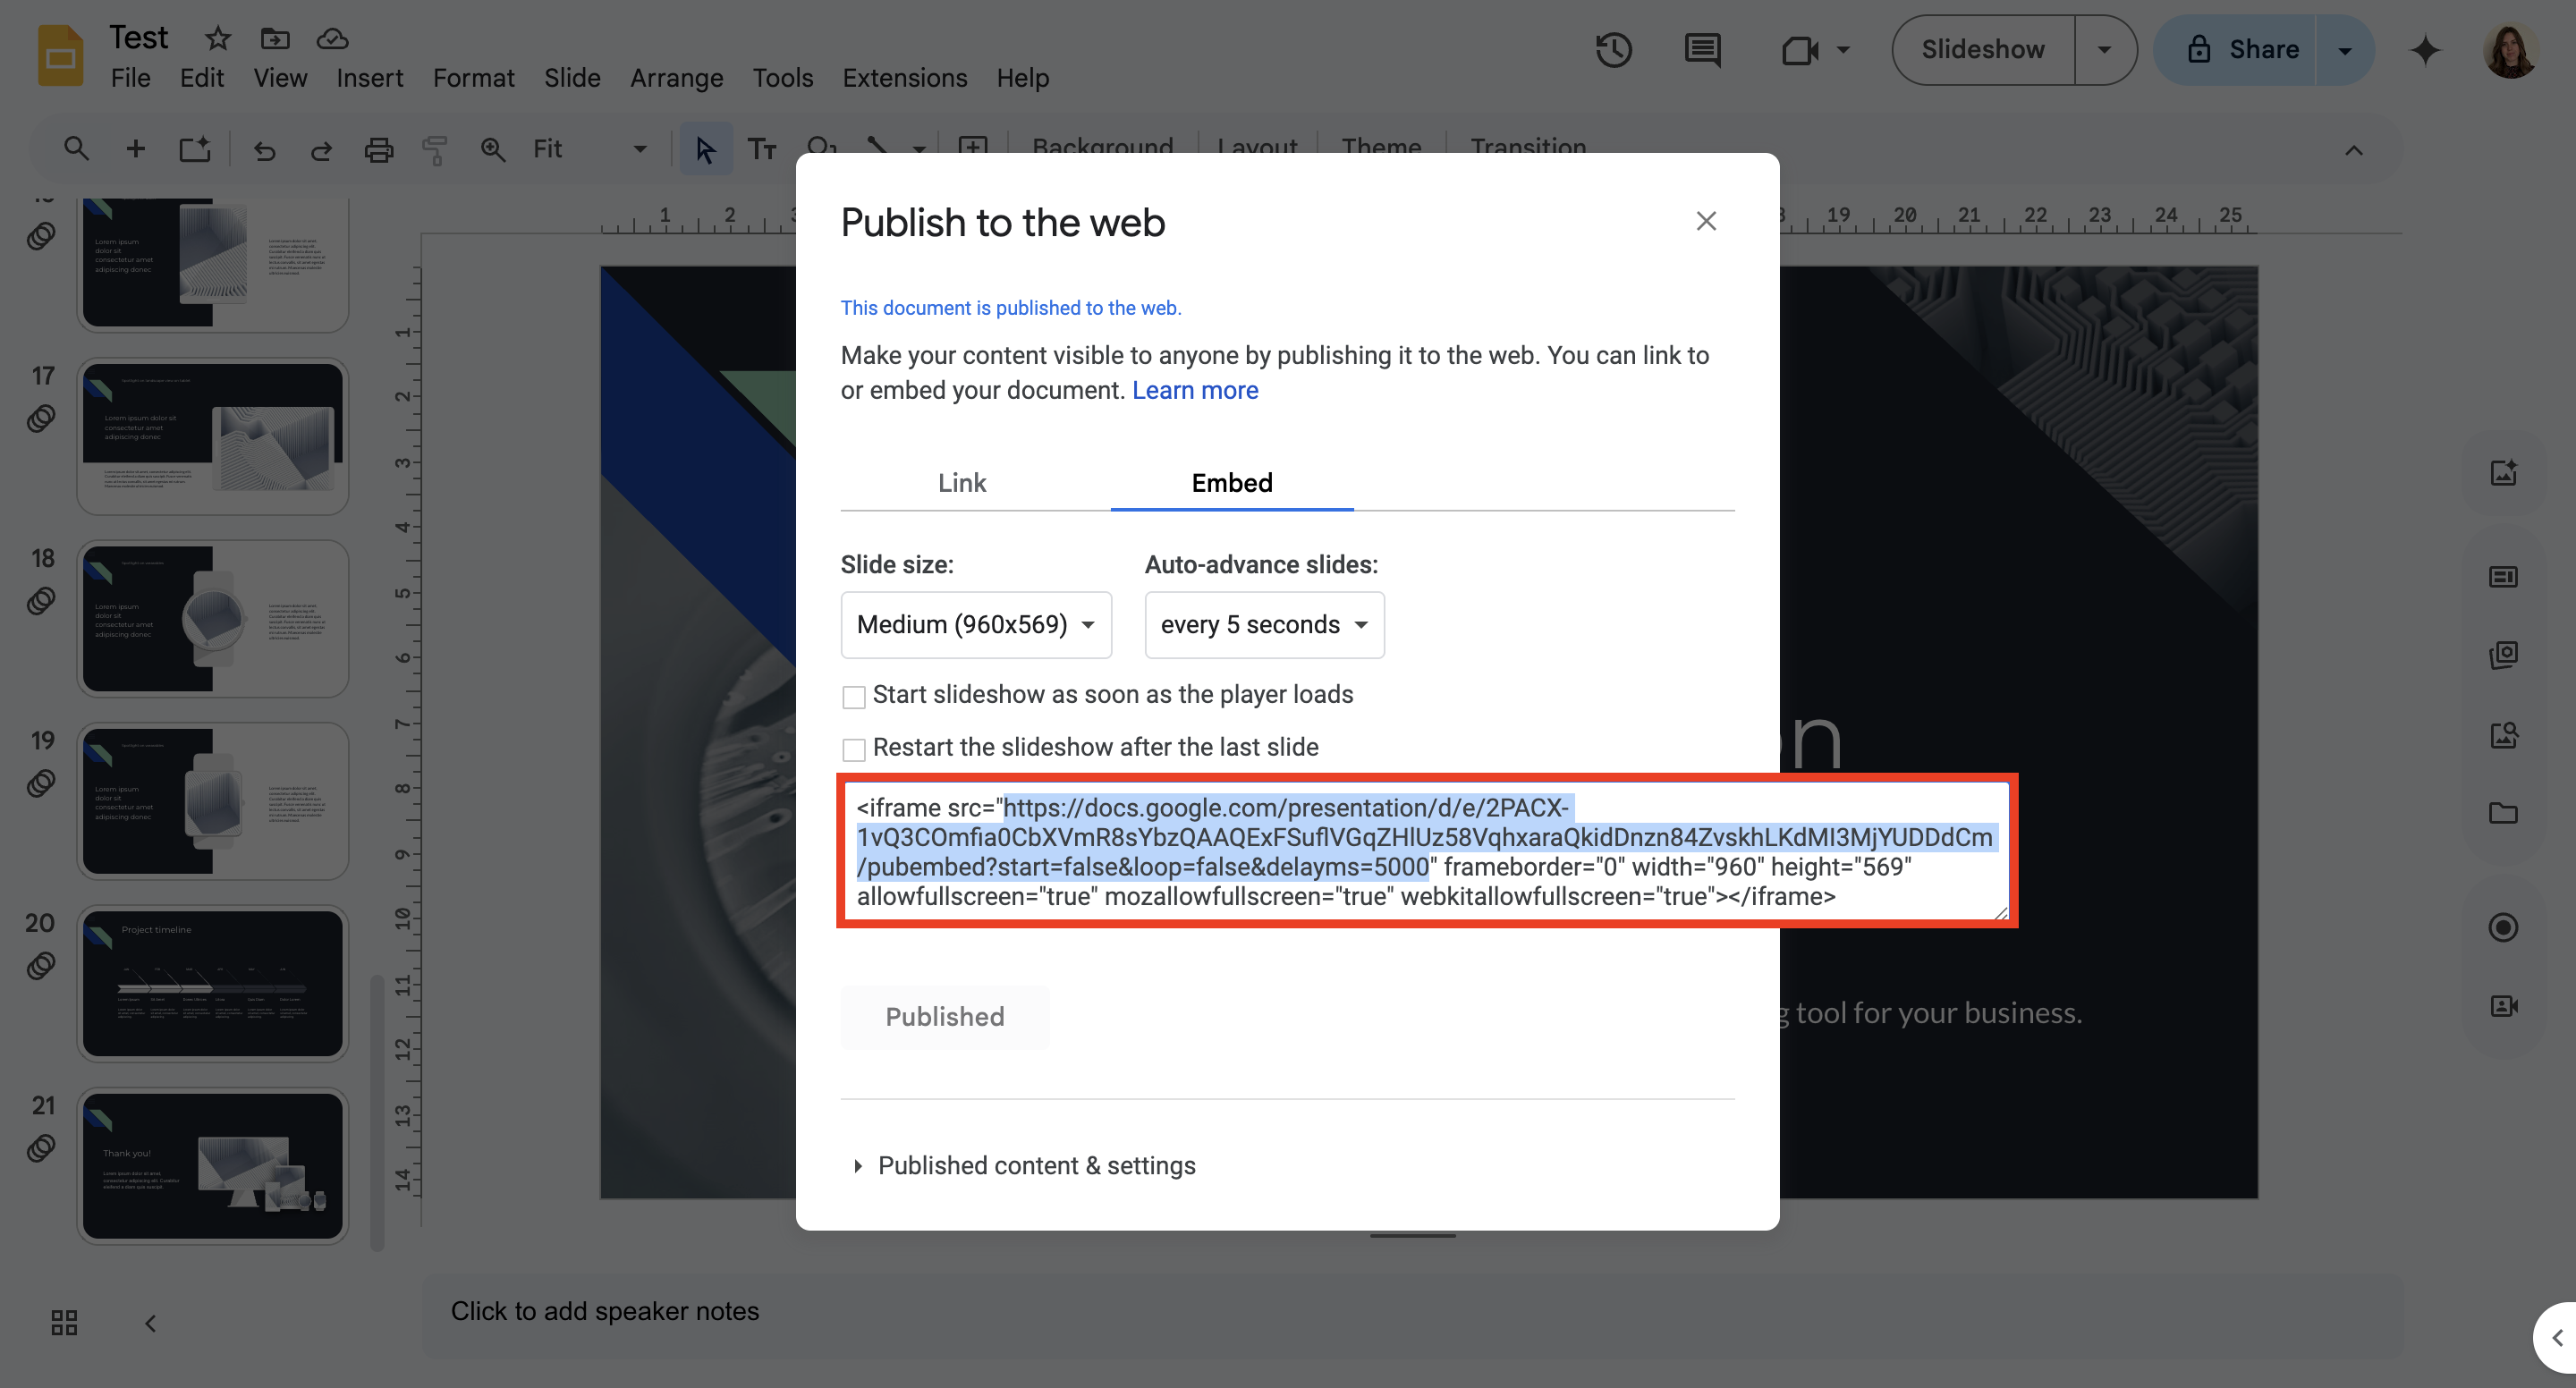Image resolution: width=2576 pixels, height=1388 pixels.
Task: Open version history clock icon
Action: pos(1613,49)
